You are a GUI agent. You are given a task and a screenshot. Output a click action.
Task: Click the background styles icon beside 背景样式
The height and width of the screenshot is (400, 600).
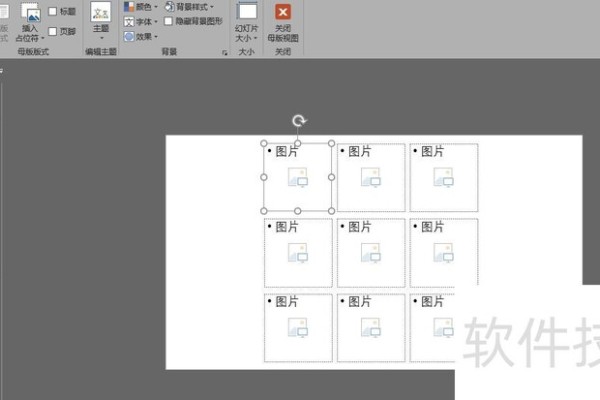pyautogui.click(x=169, y=7)
